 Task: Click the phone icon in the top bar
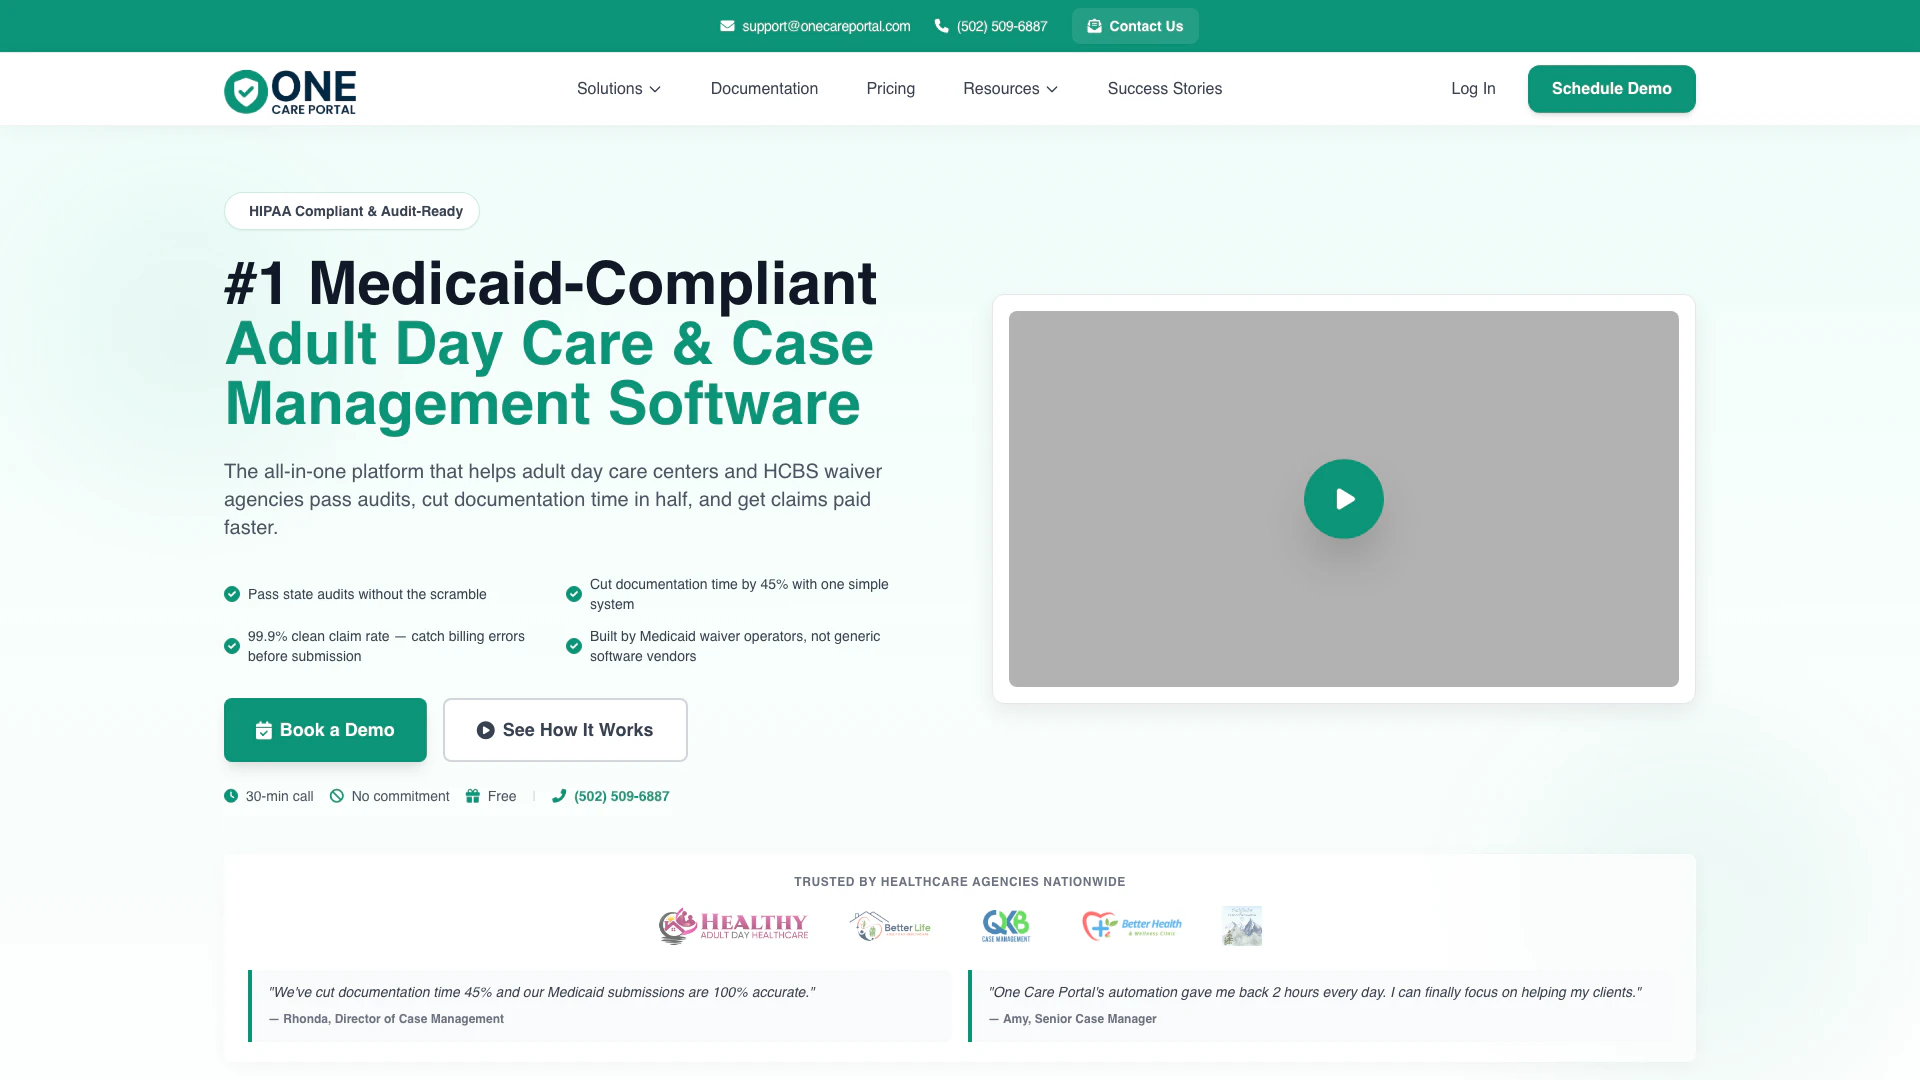(941, 26)
